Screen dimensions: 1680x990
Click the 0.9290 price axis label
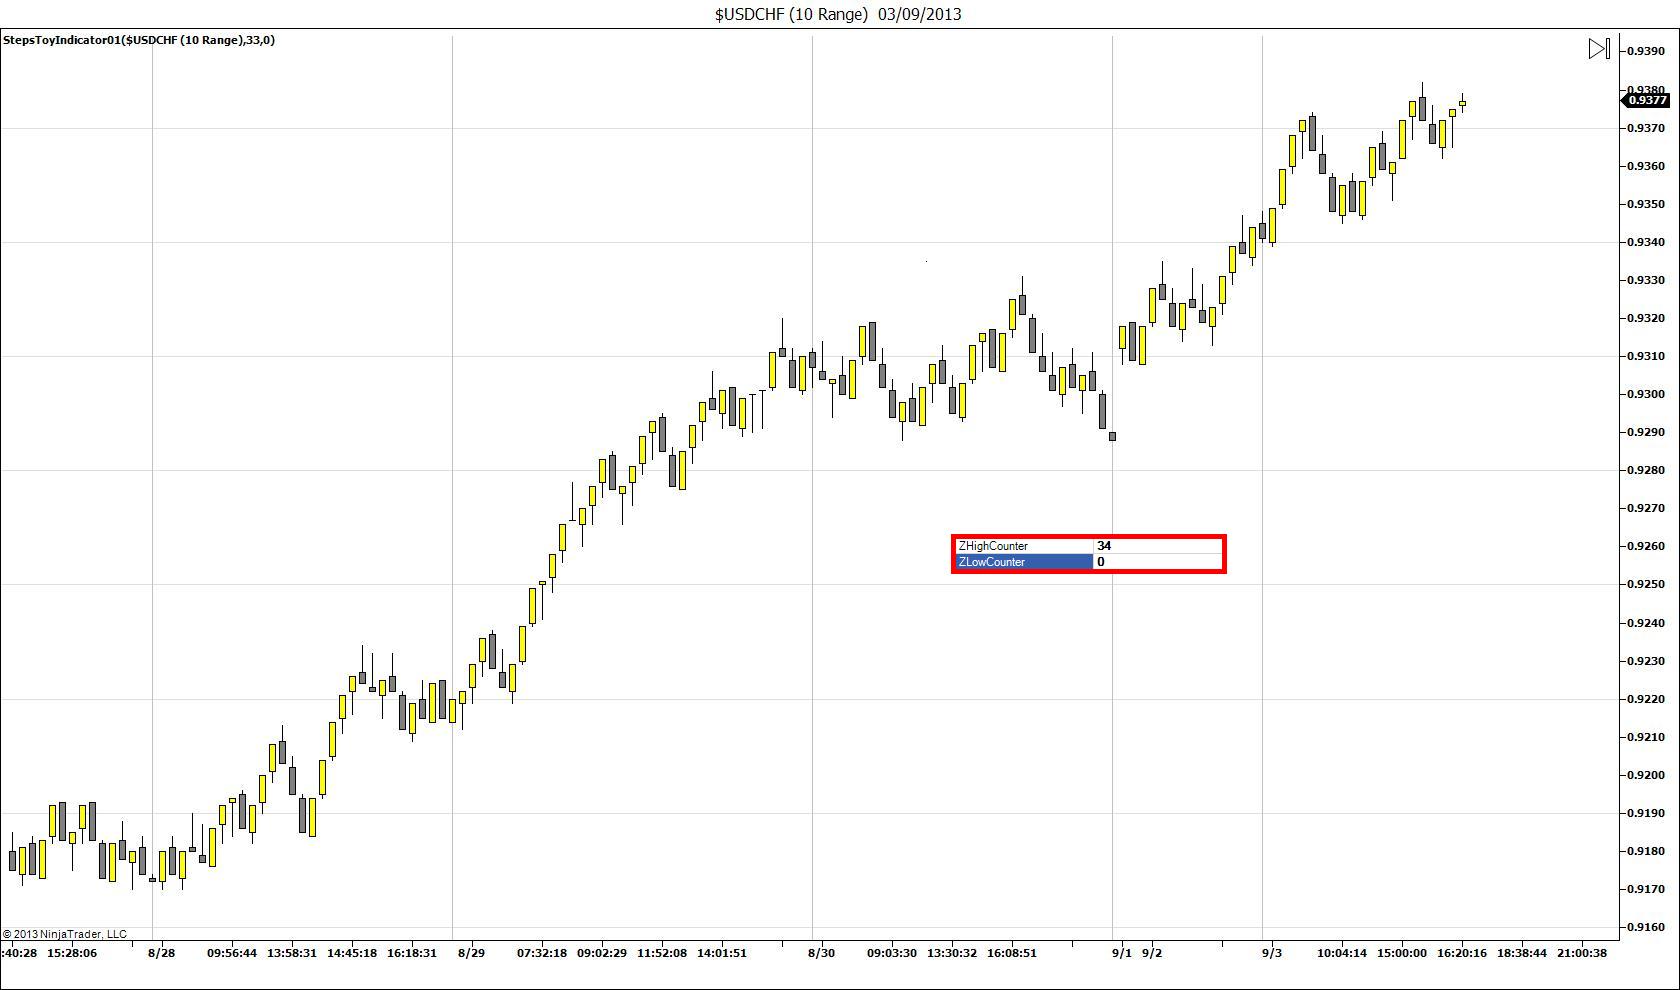[1646, 432]
